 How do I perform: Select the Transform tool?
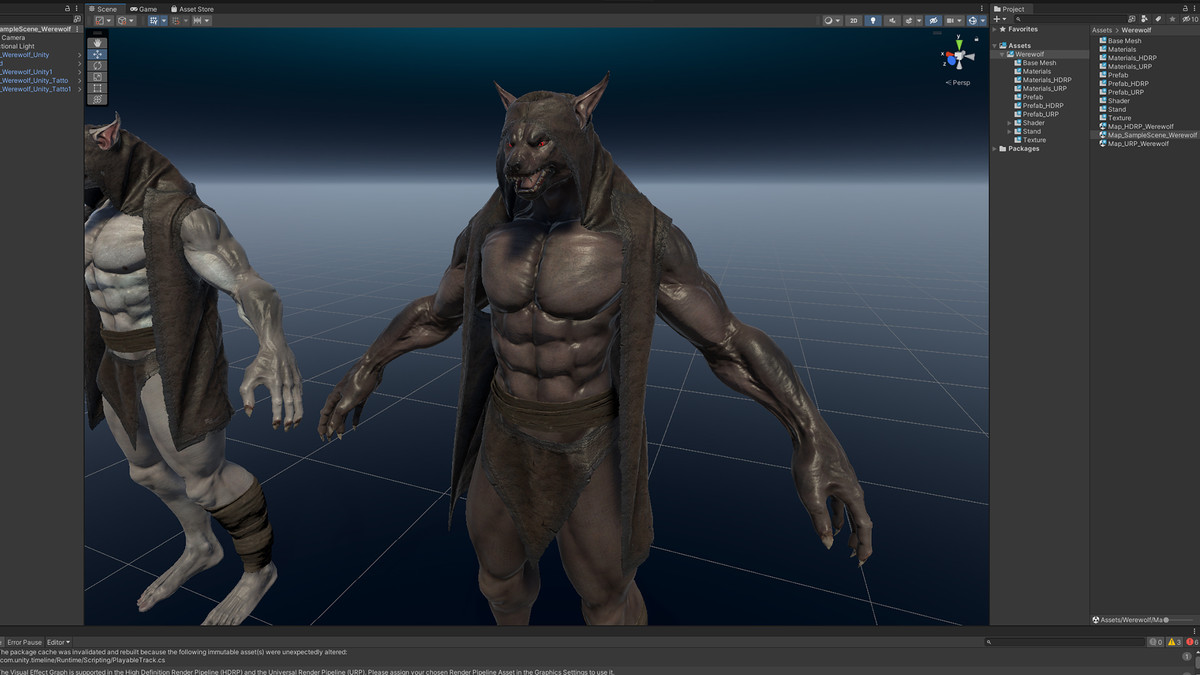tap(97, 99)
